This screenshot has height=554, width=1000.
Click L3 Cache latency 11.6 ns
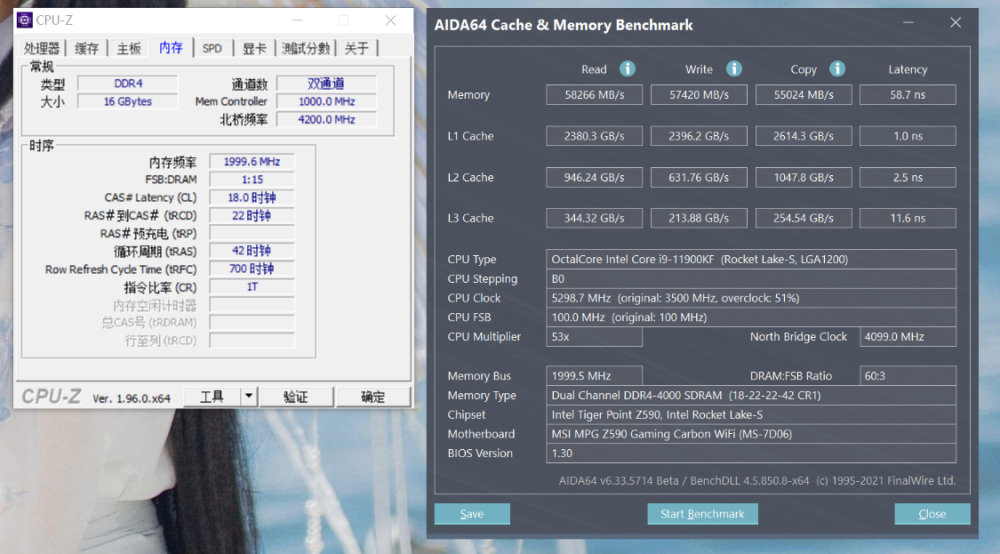click(x=908, y=218)
